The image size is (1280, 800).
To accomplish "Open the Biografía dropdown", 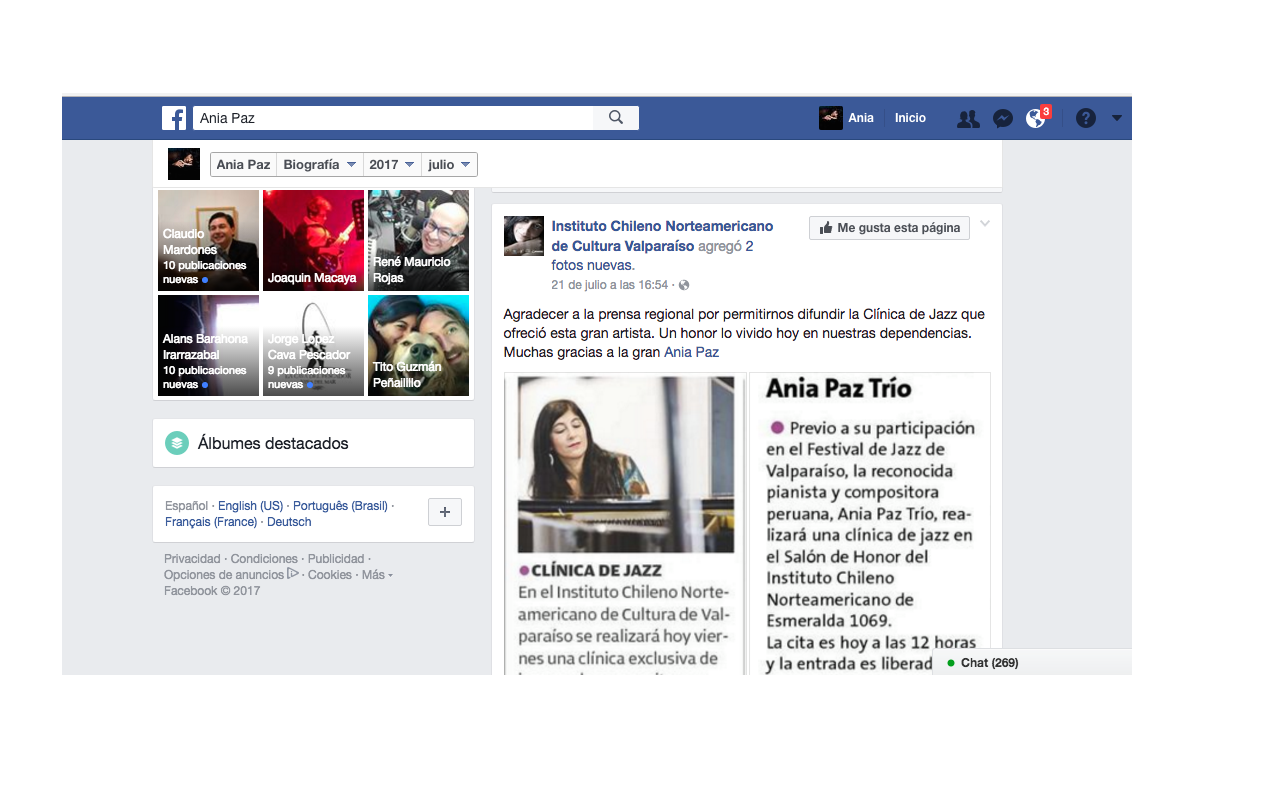I will click(320, 165).
